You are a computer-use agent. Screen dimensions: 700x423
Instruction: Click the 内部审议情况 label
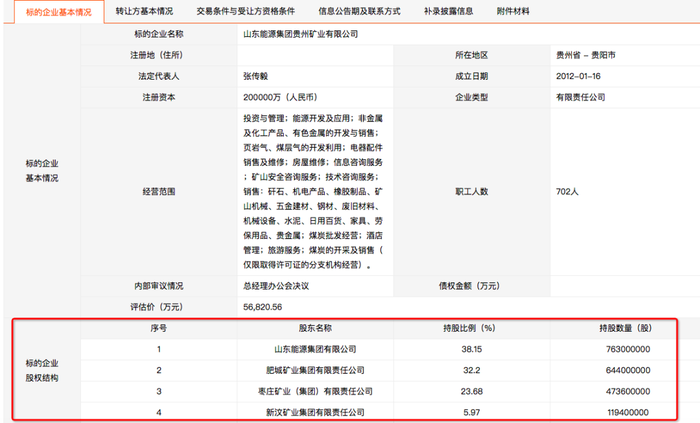coord(159,286)
